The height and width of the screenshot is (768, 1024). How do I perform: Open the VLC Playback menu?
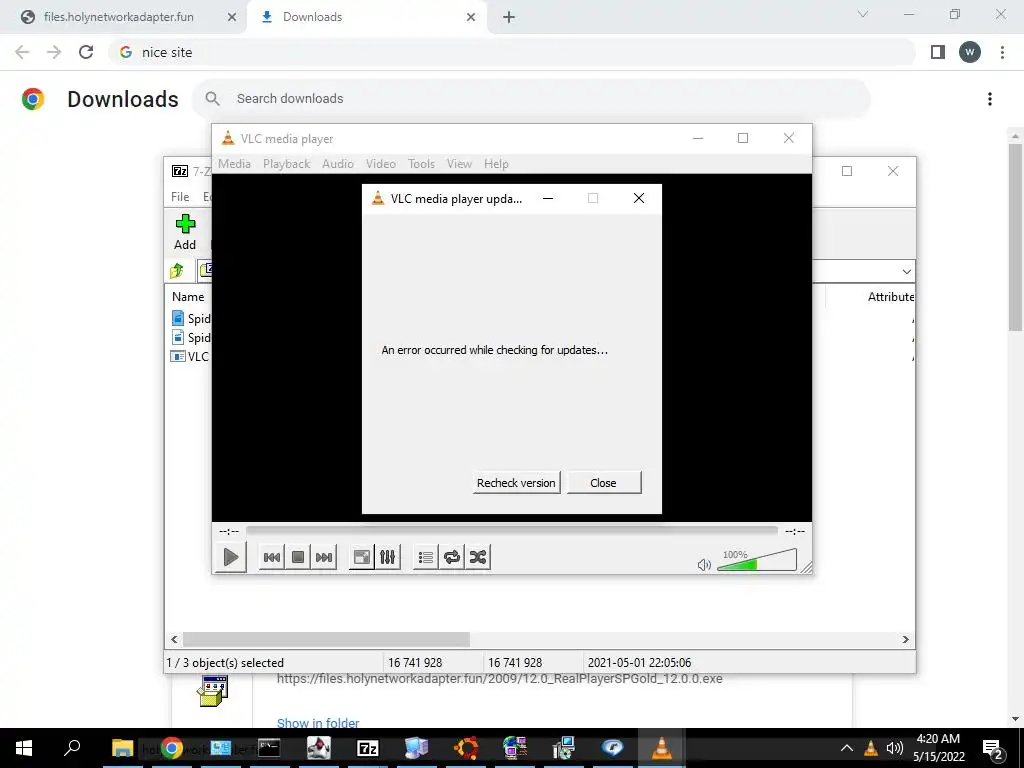(286, 164)
